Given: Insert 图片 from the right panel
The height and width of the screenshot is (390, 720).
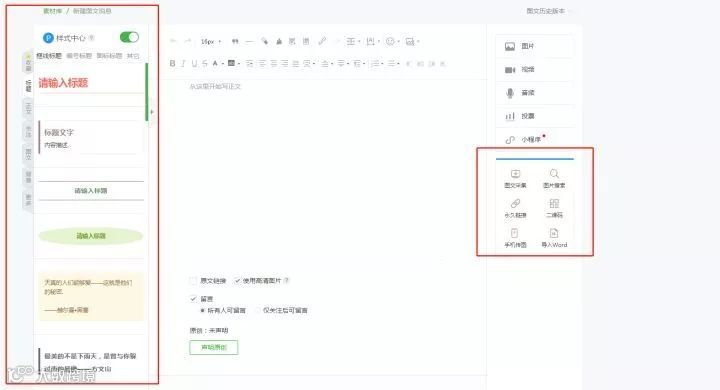Looking at the screenshot, I should (534, 46).
